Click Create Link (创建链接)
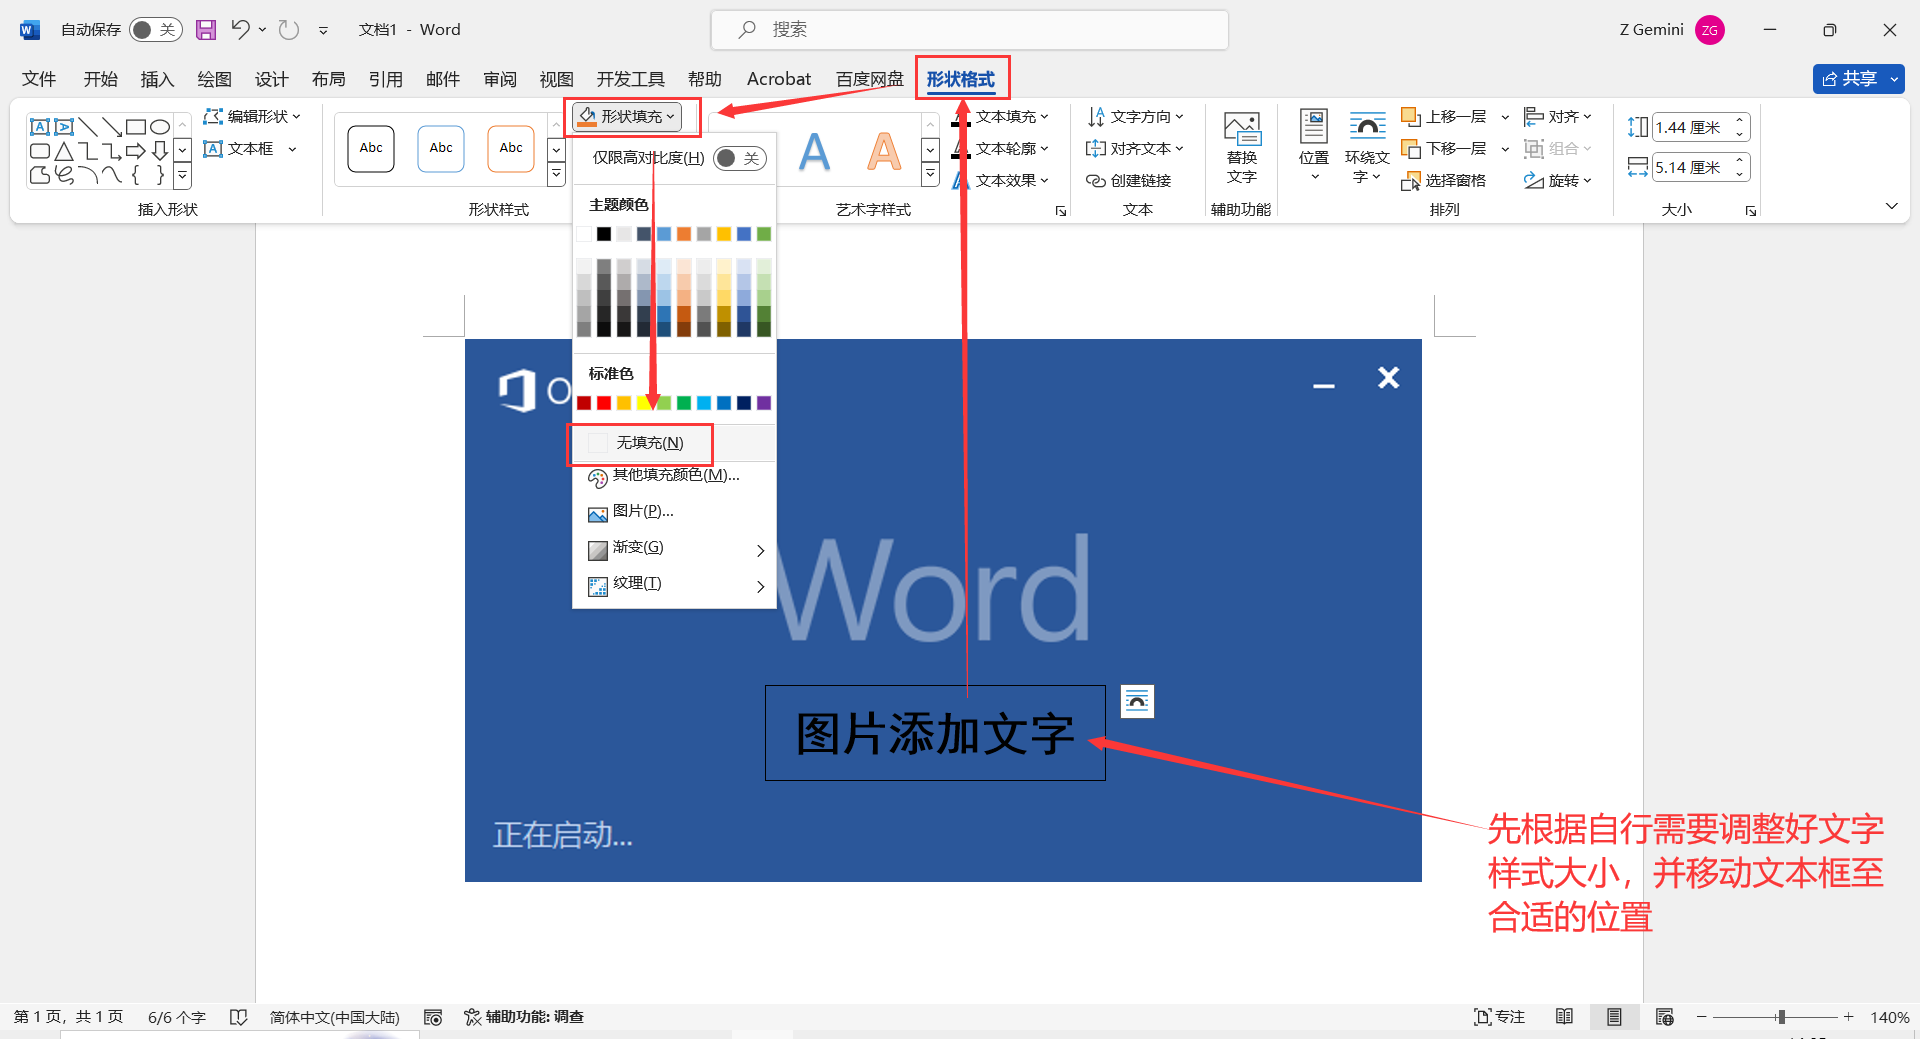The width and height of the screenshot is (1920, 1039). click(x=1128, y=181)
